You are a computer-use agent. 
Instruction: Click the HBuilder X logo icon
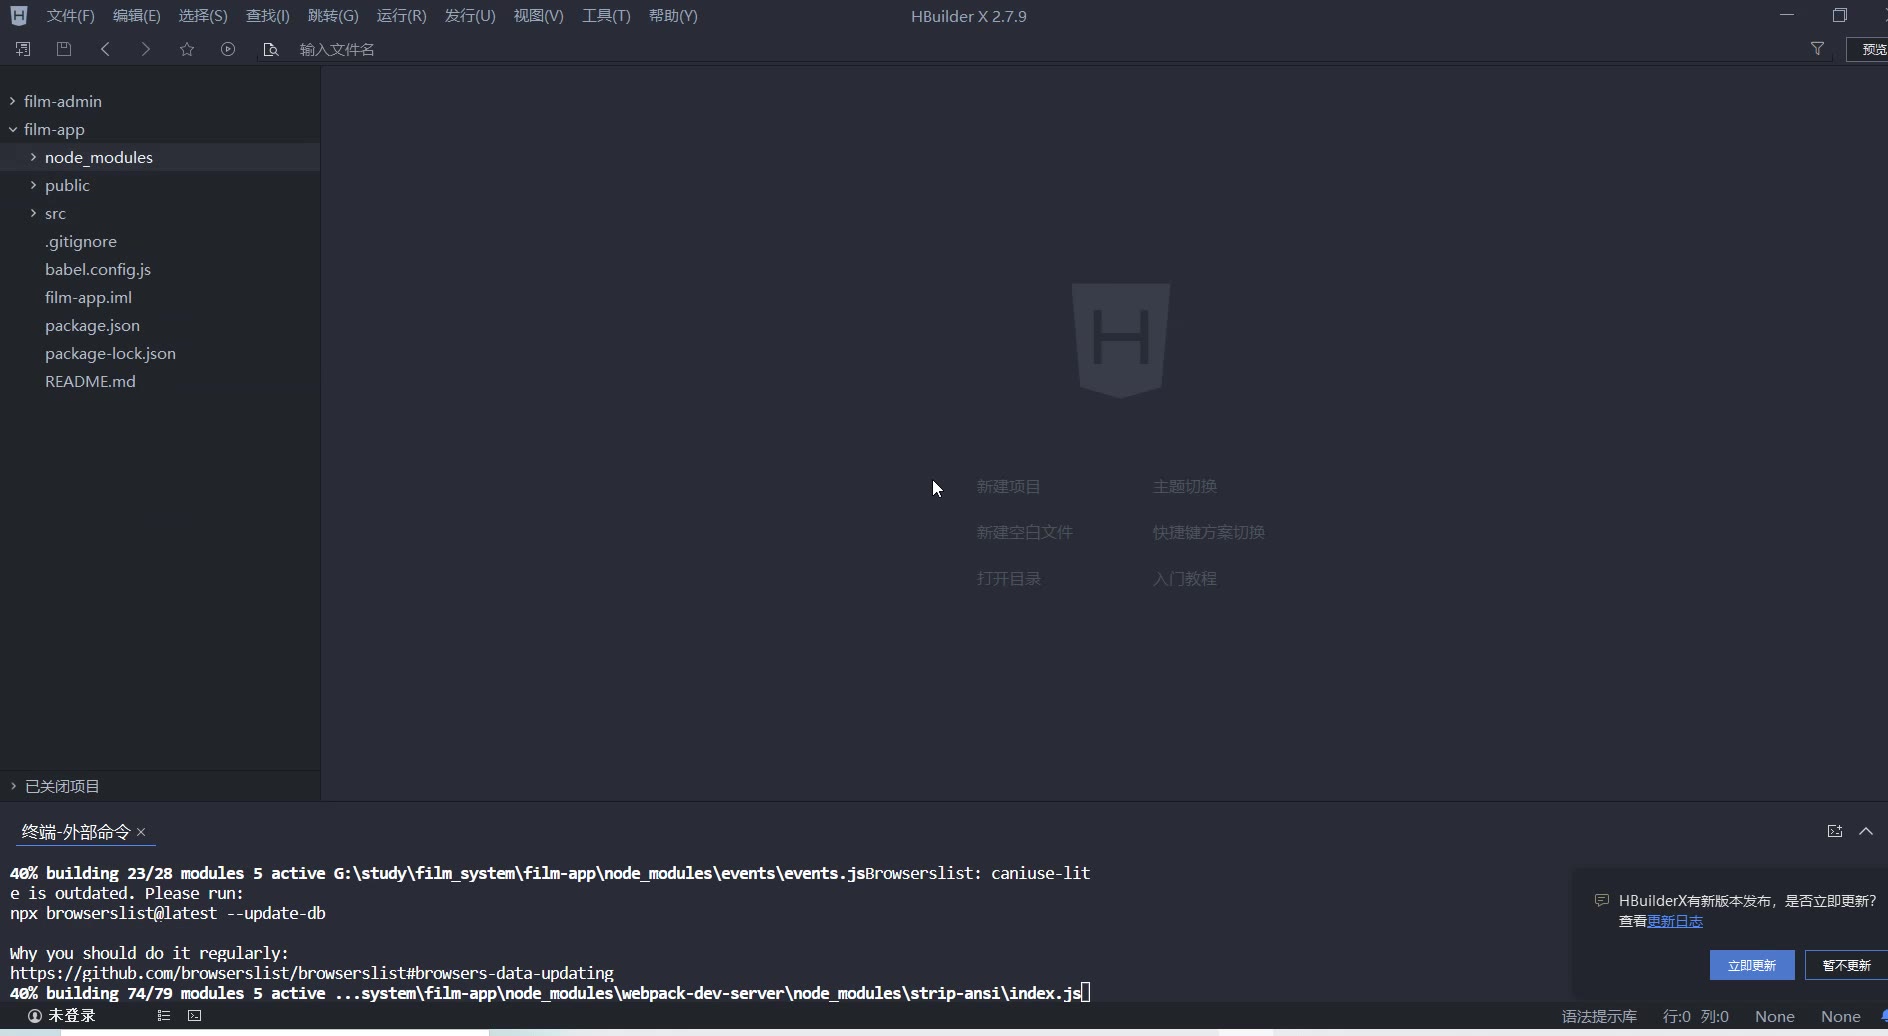click(x=19, y=16)
